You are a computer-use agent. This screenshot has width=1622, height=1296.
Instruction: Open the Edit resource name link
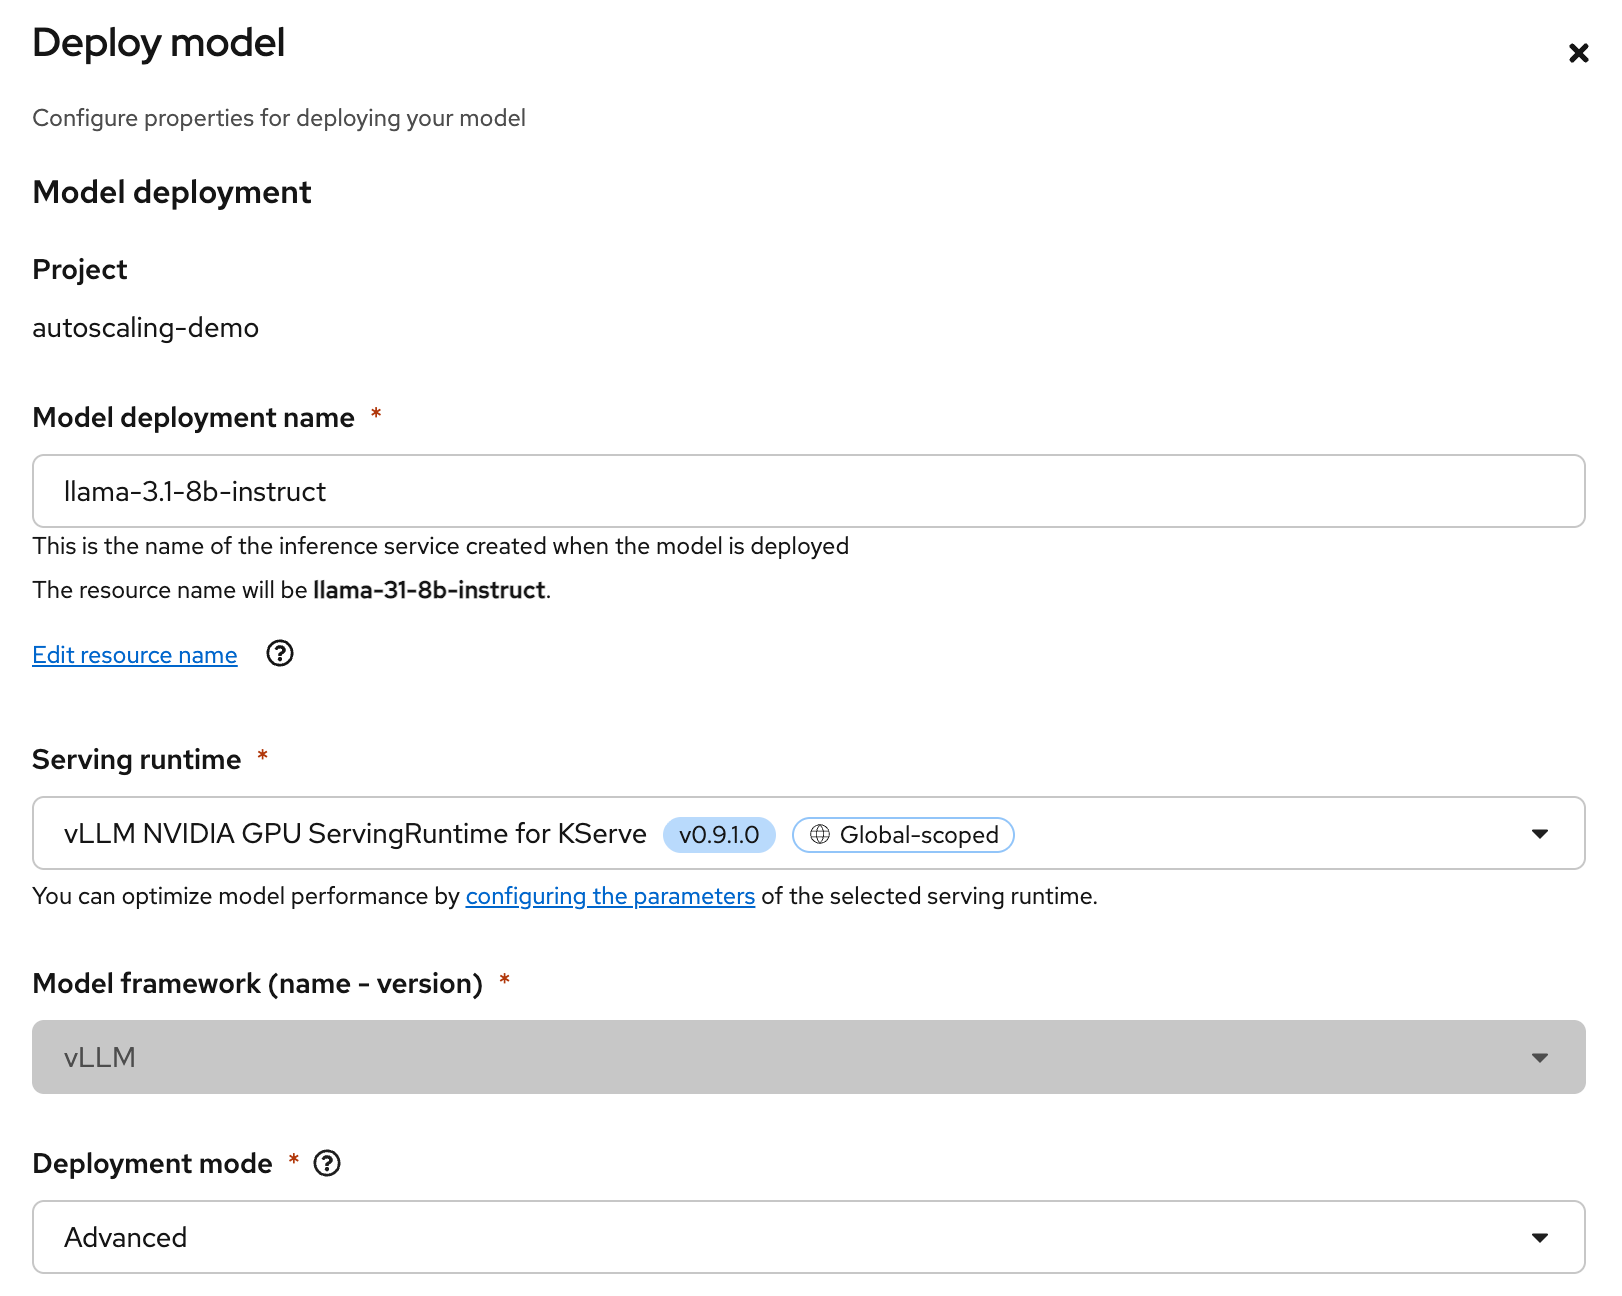[135, 655]
